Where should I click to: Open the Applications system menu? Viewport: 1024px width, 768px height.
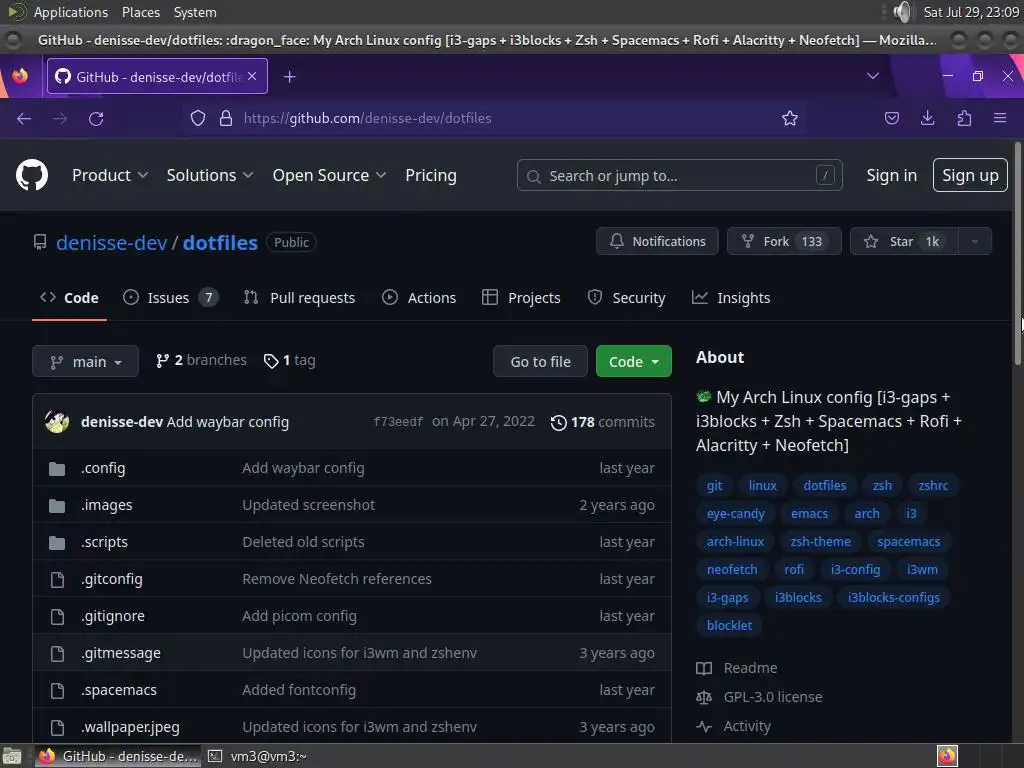click(x=71, y=12)
